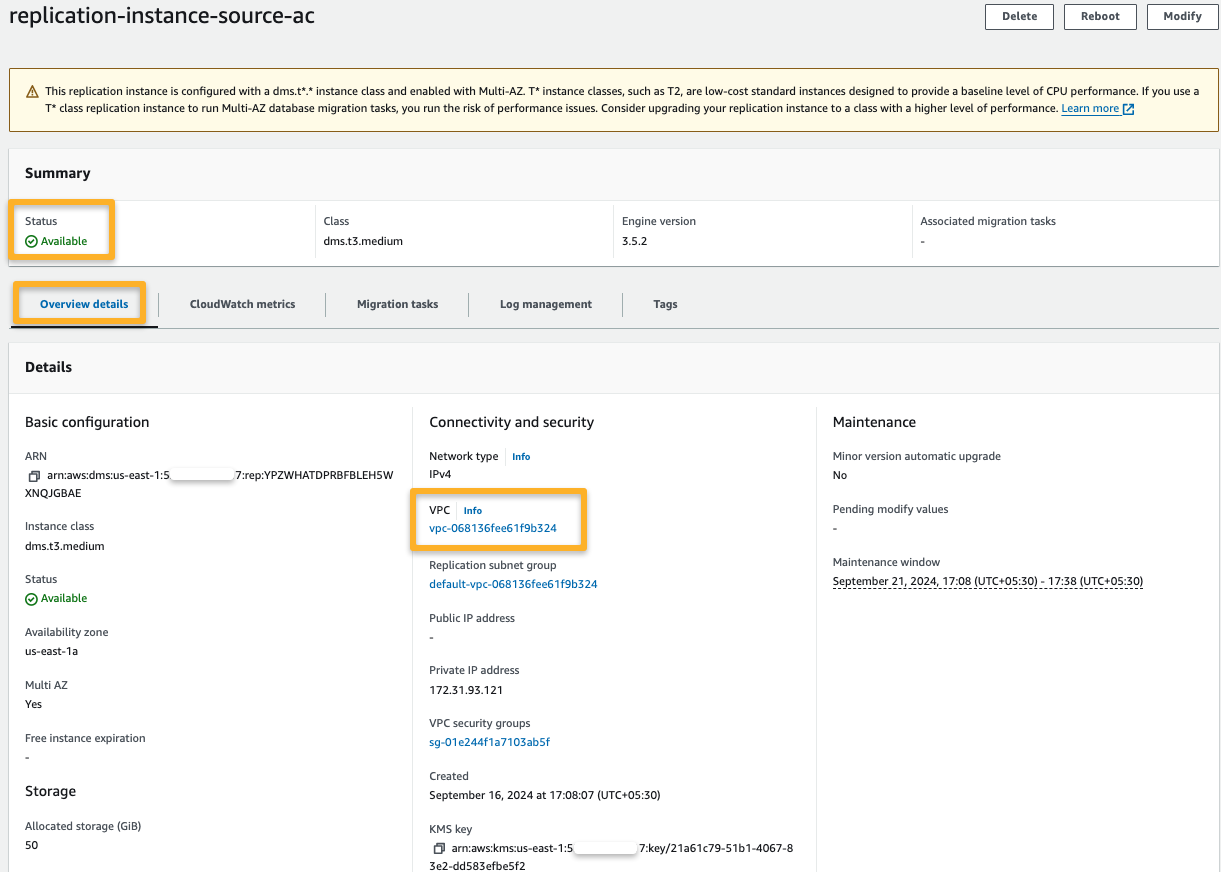Viewport: 1221px width, 872px height.
Task: Click the green Available check icon under Summary Status
Action: [33, 241]
